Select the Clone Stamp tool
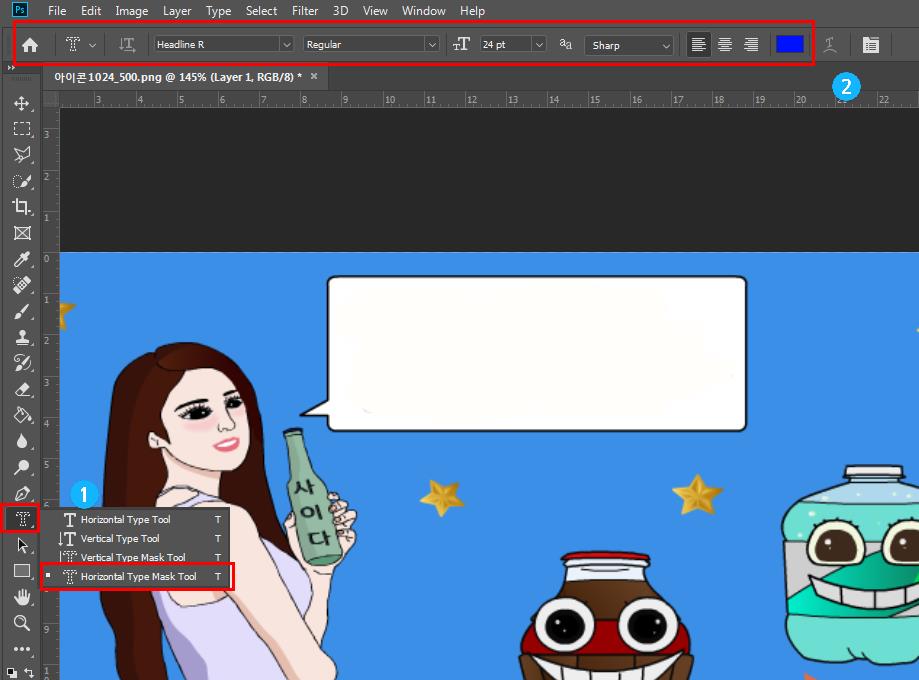Image resolution: width=919 pixels, height=680 pixels. 21,338
